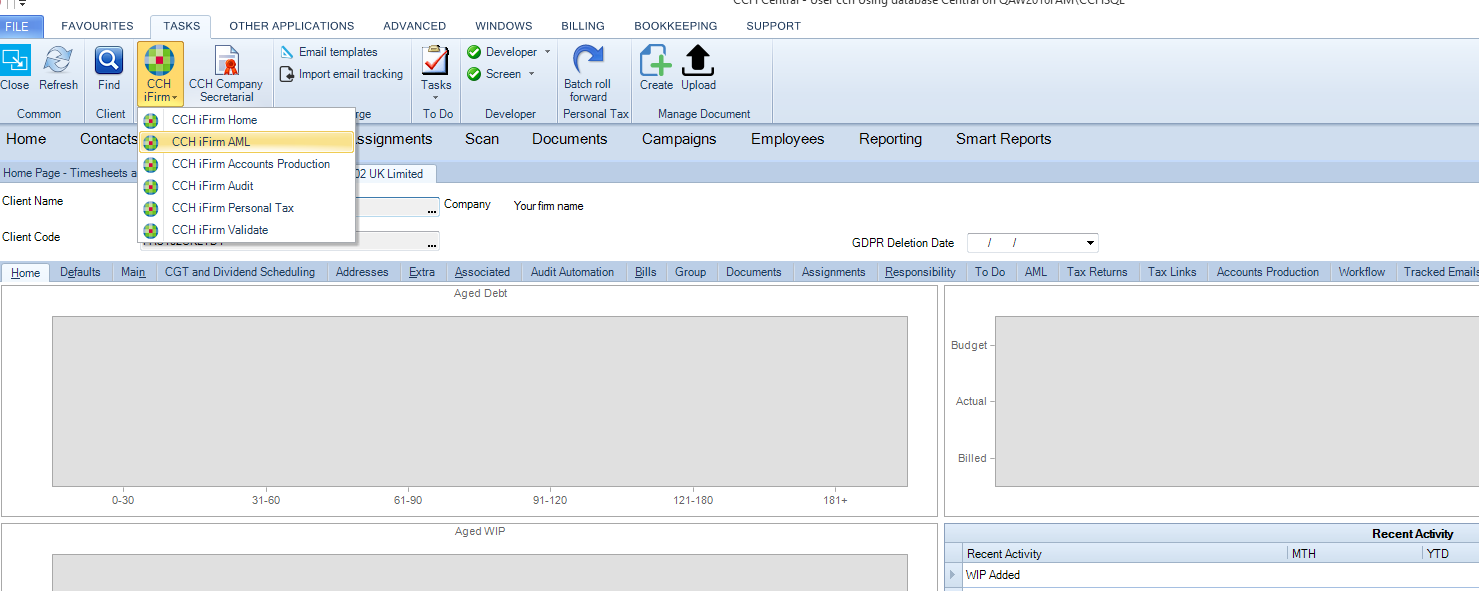The height and width of the screenshot is (591, 1479).
Task: Select CCH iFirm Audit menu entry
Action: pyautogui.click(x=247, y=186)
